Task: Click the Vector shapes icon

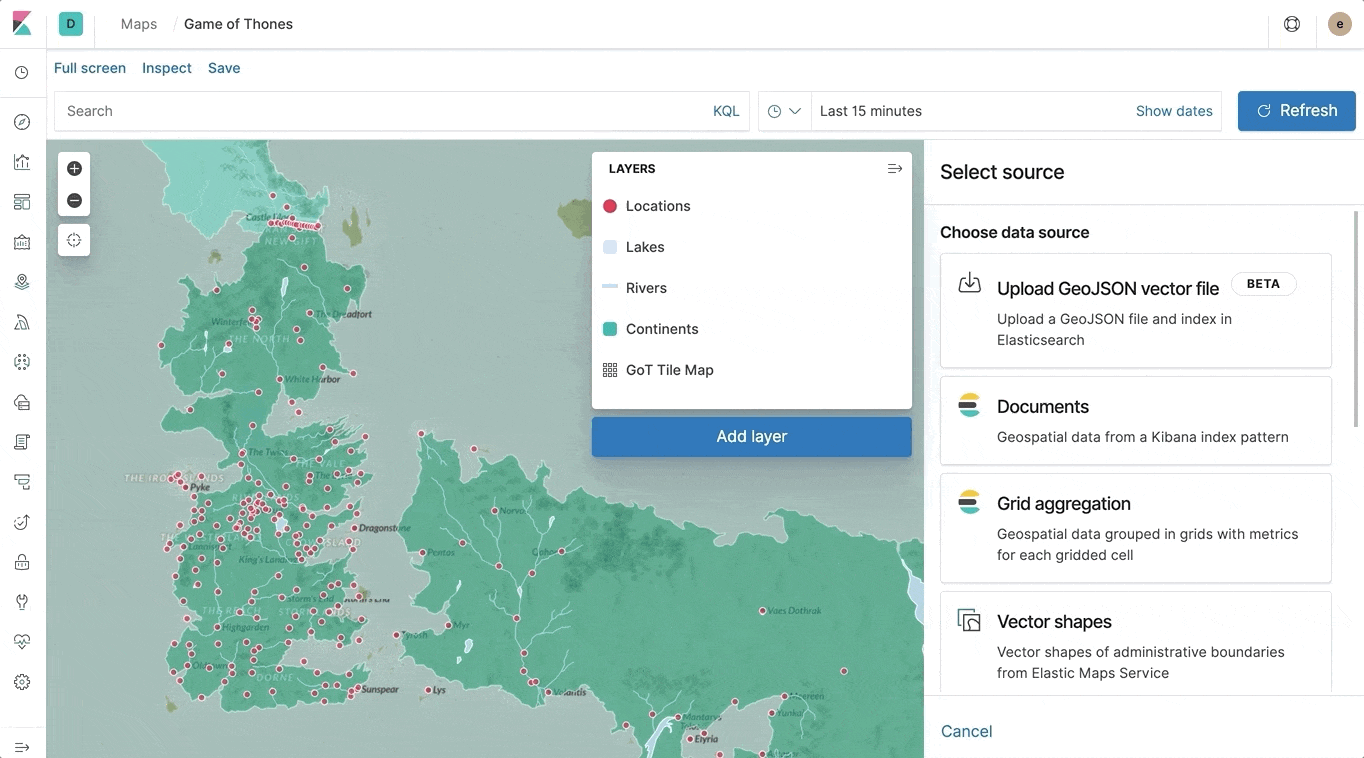Action: (969, 620)
